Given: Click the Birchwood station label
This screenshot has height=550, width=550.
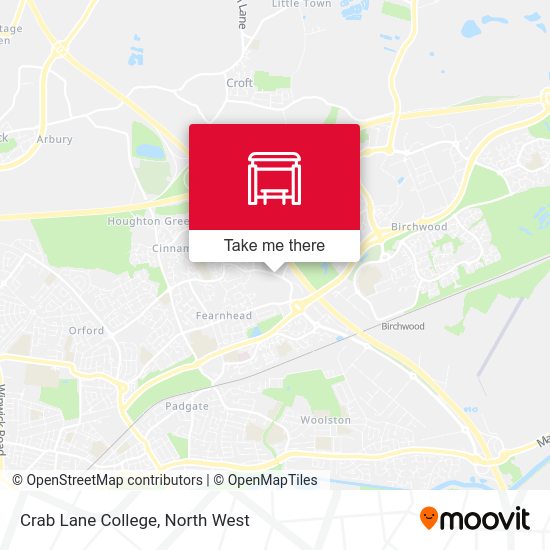Looking at the screenshot, I should (403, 327).
